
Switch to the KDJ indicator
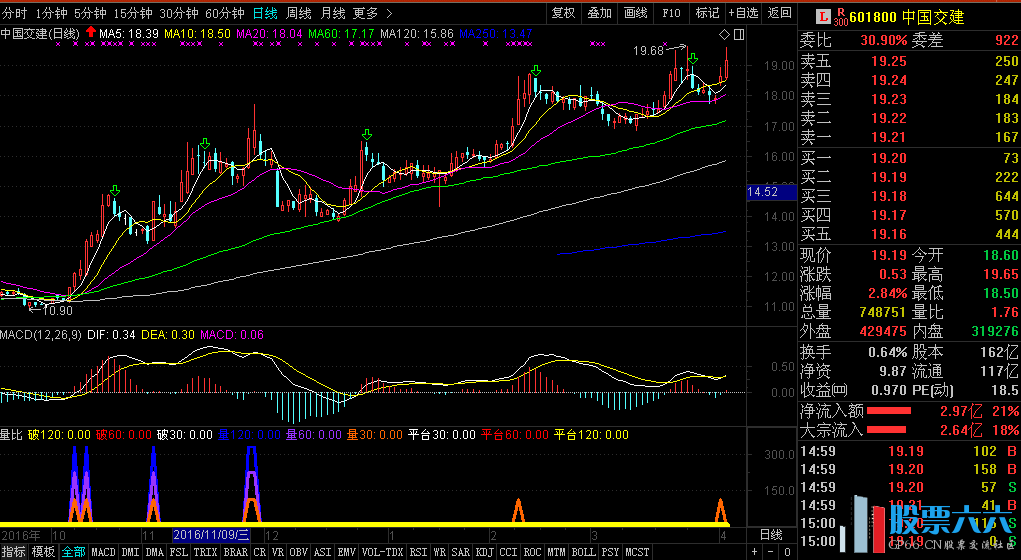(x=485, y=552)
